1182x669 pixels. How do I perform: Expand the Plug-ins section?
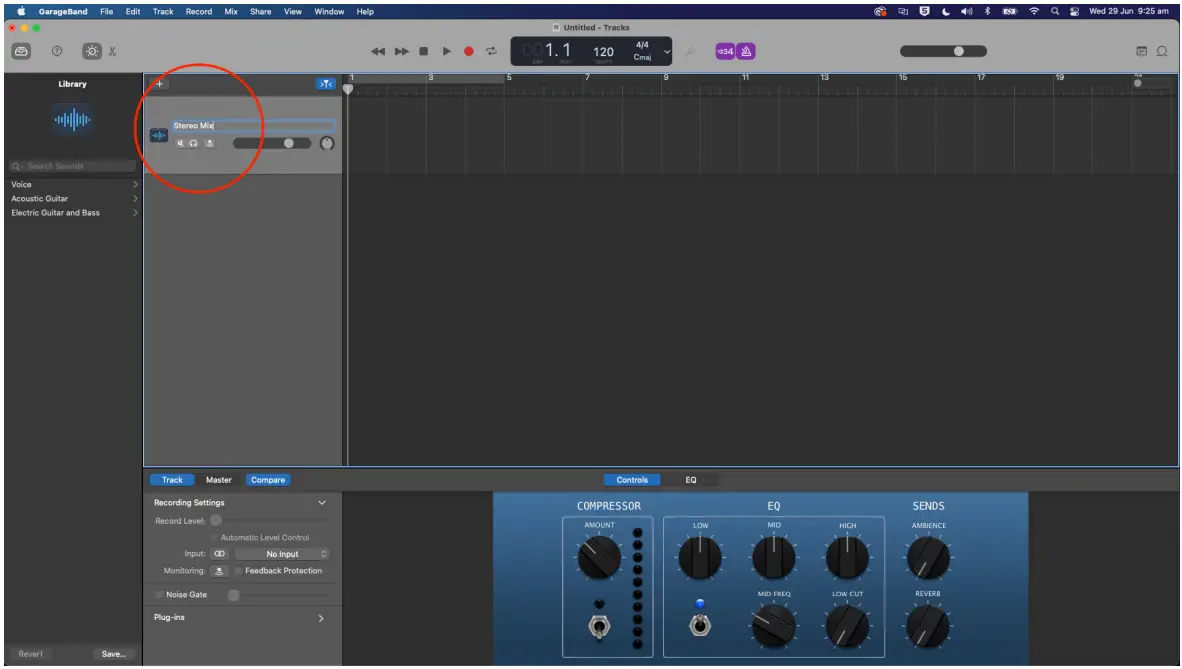point(321,618)
